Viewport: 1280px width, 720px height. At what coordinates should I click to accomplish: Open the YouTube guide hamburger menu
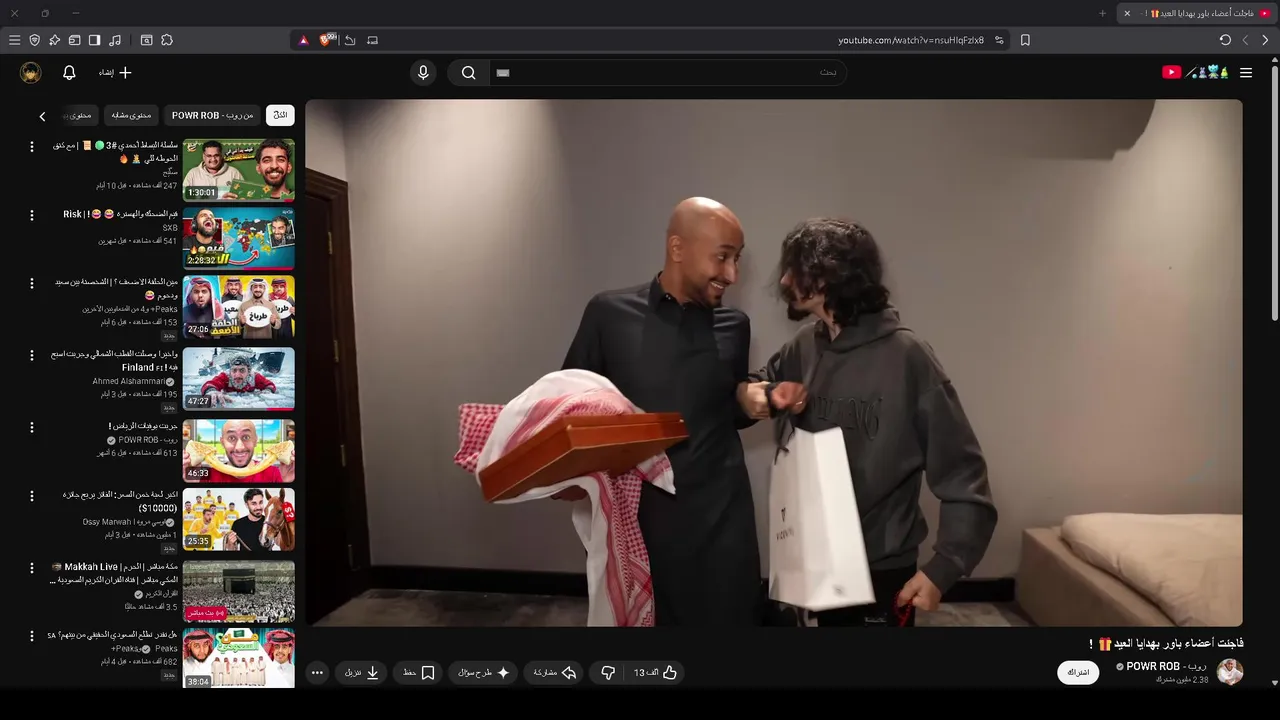[x=1246, y=72]
